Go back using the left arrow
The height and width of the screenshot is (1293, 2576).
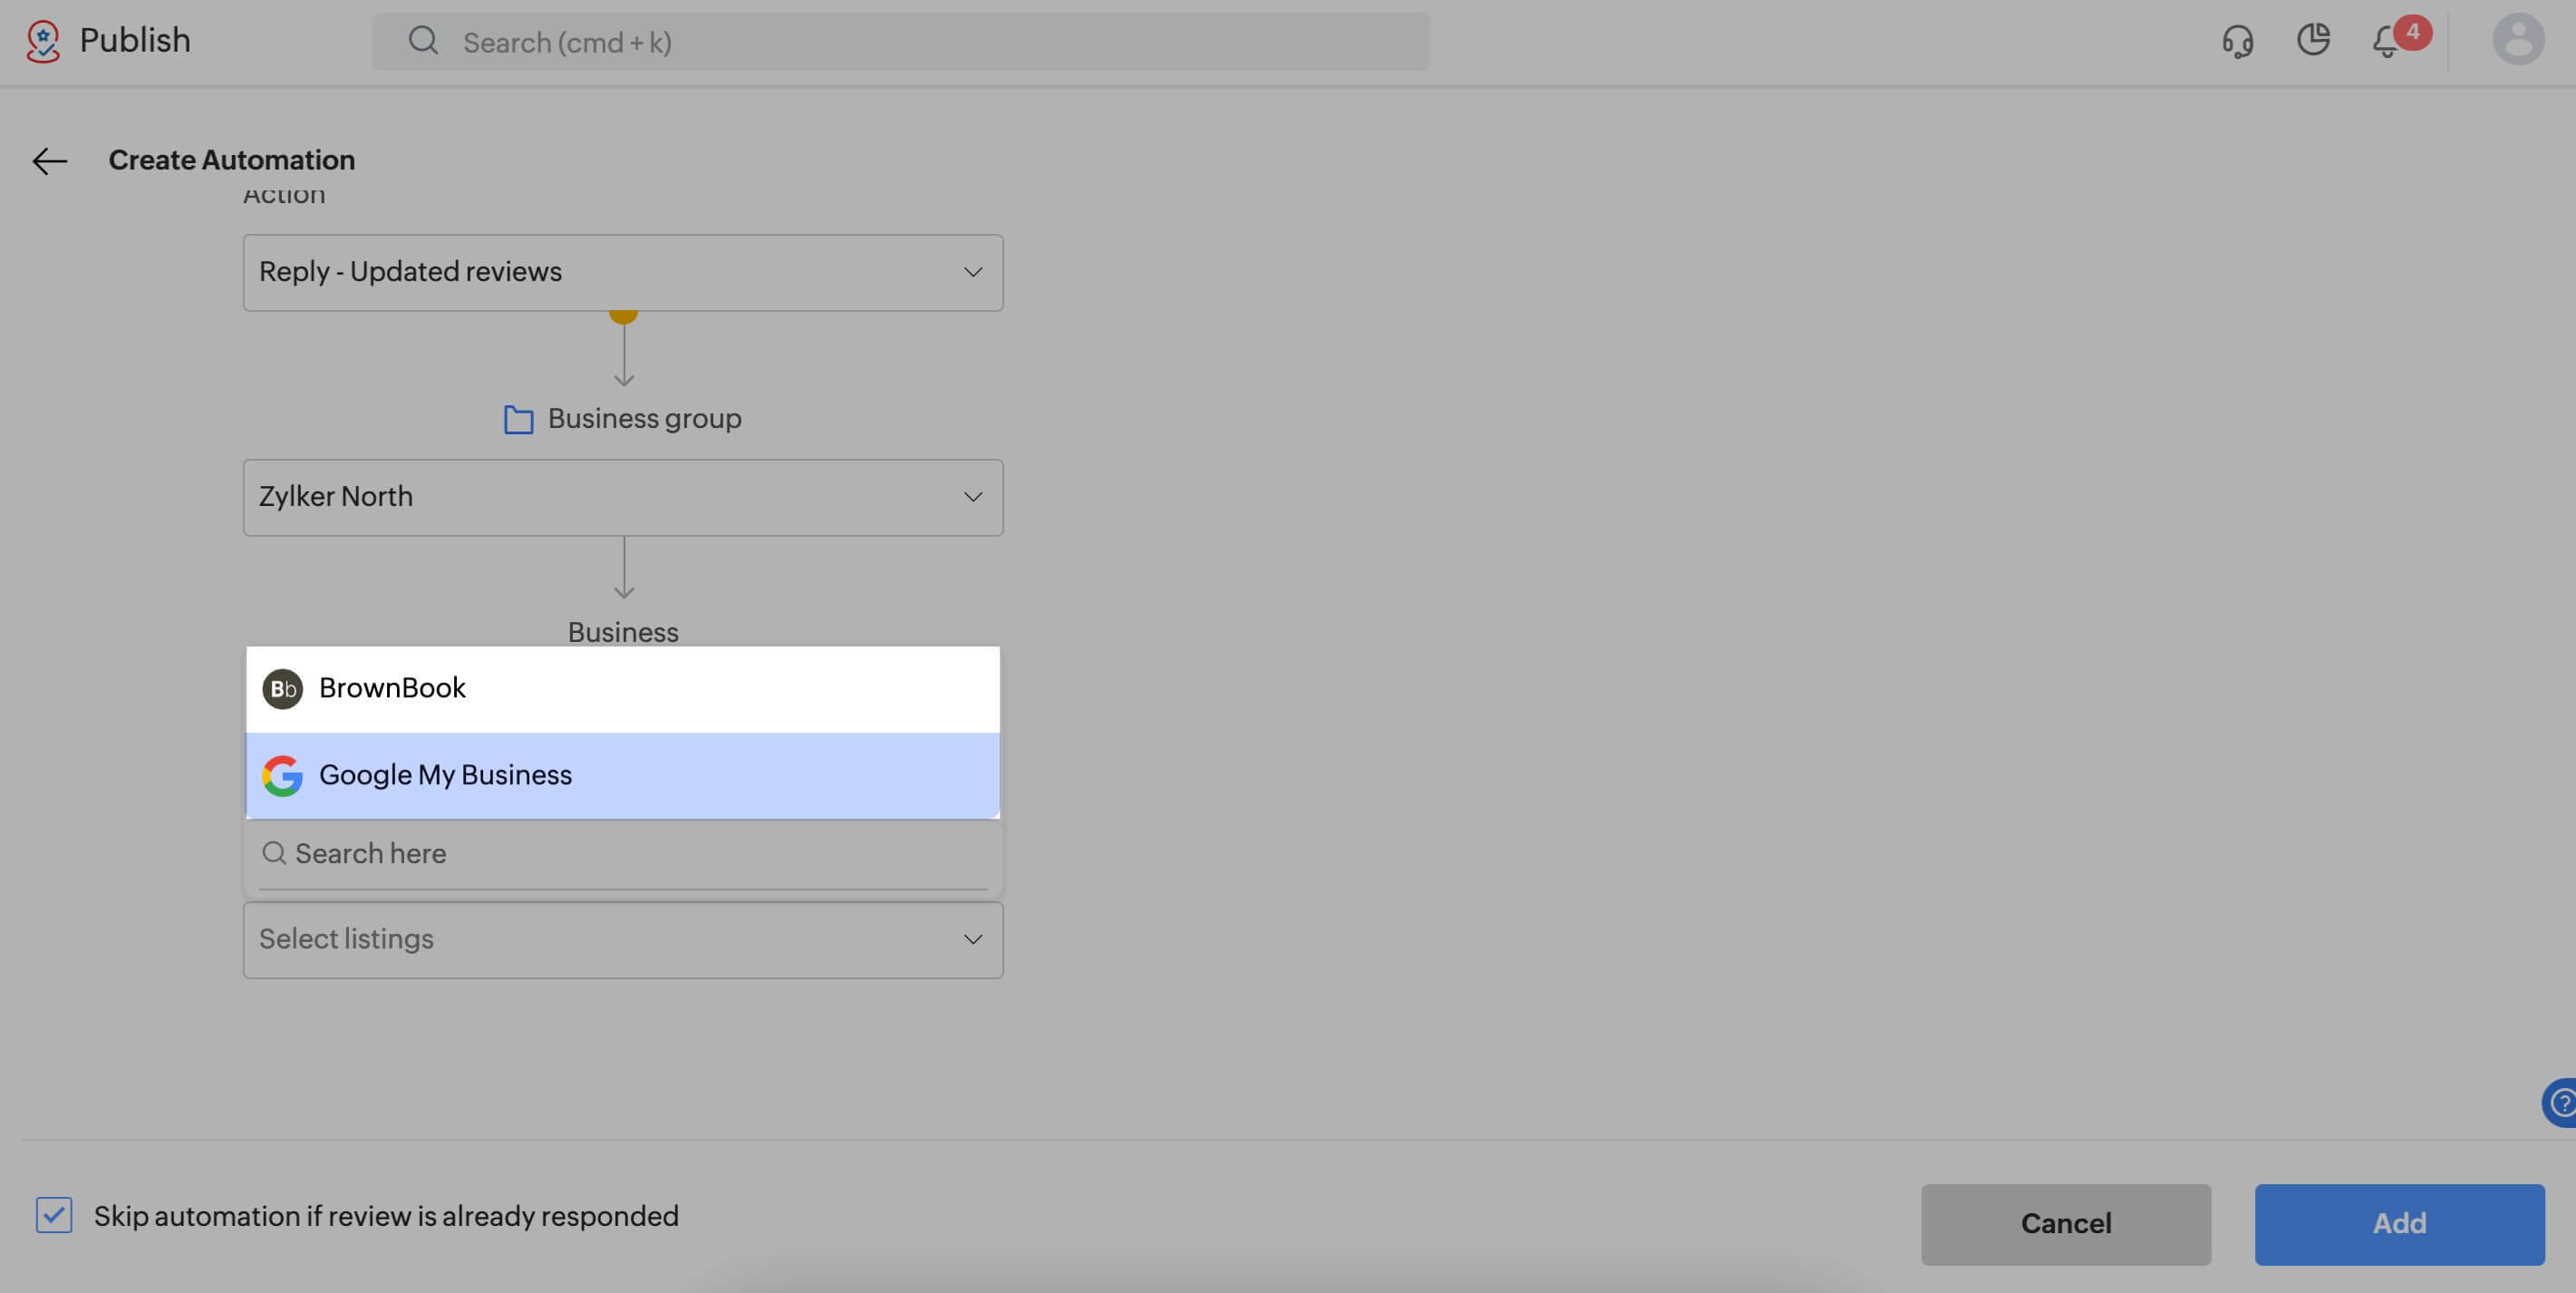(49, 160)
